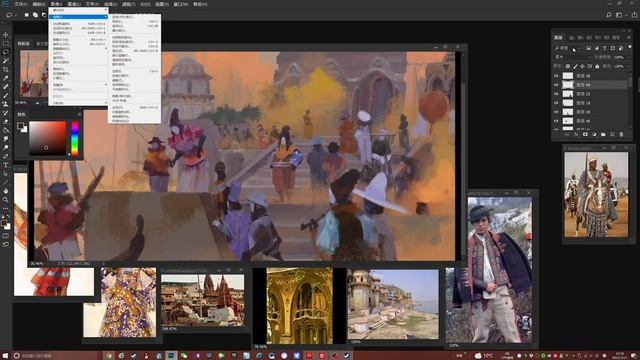The image size is (640, 360).
Task: Click the delete layer trash icon
Action: click(x=621, y=134)
